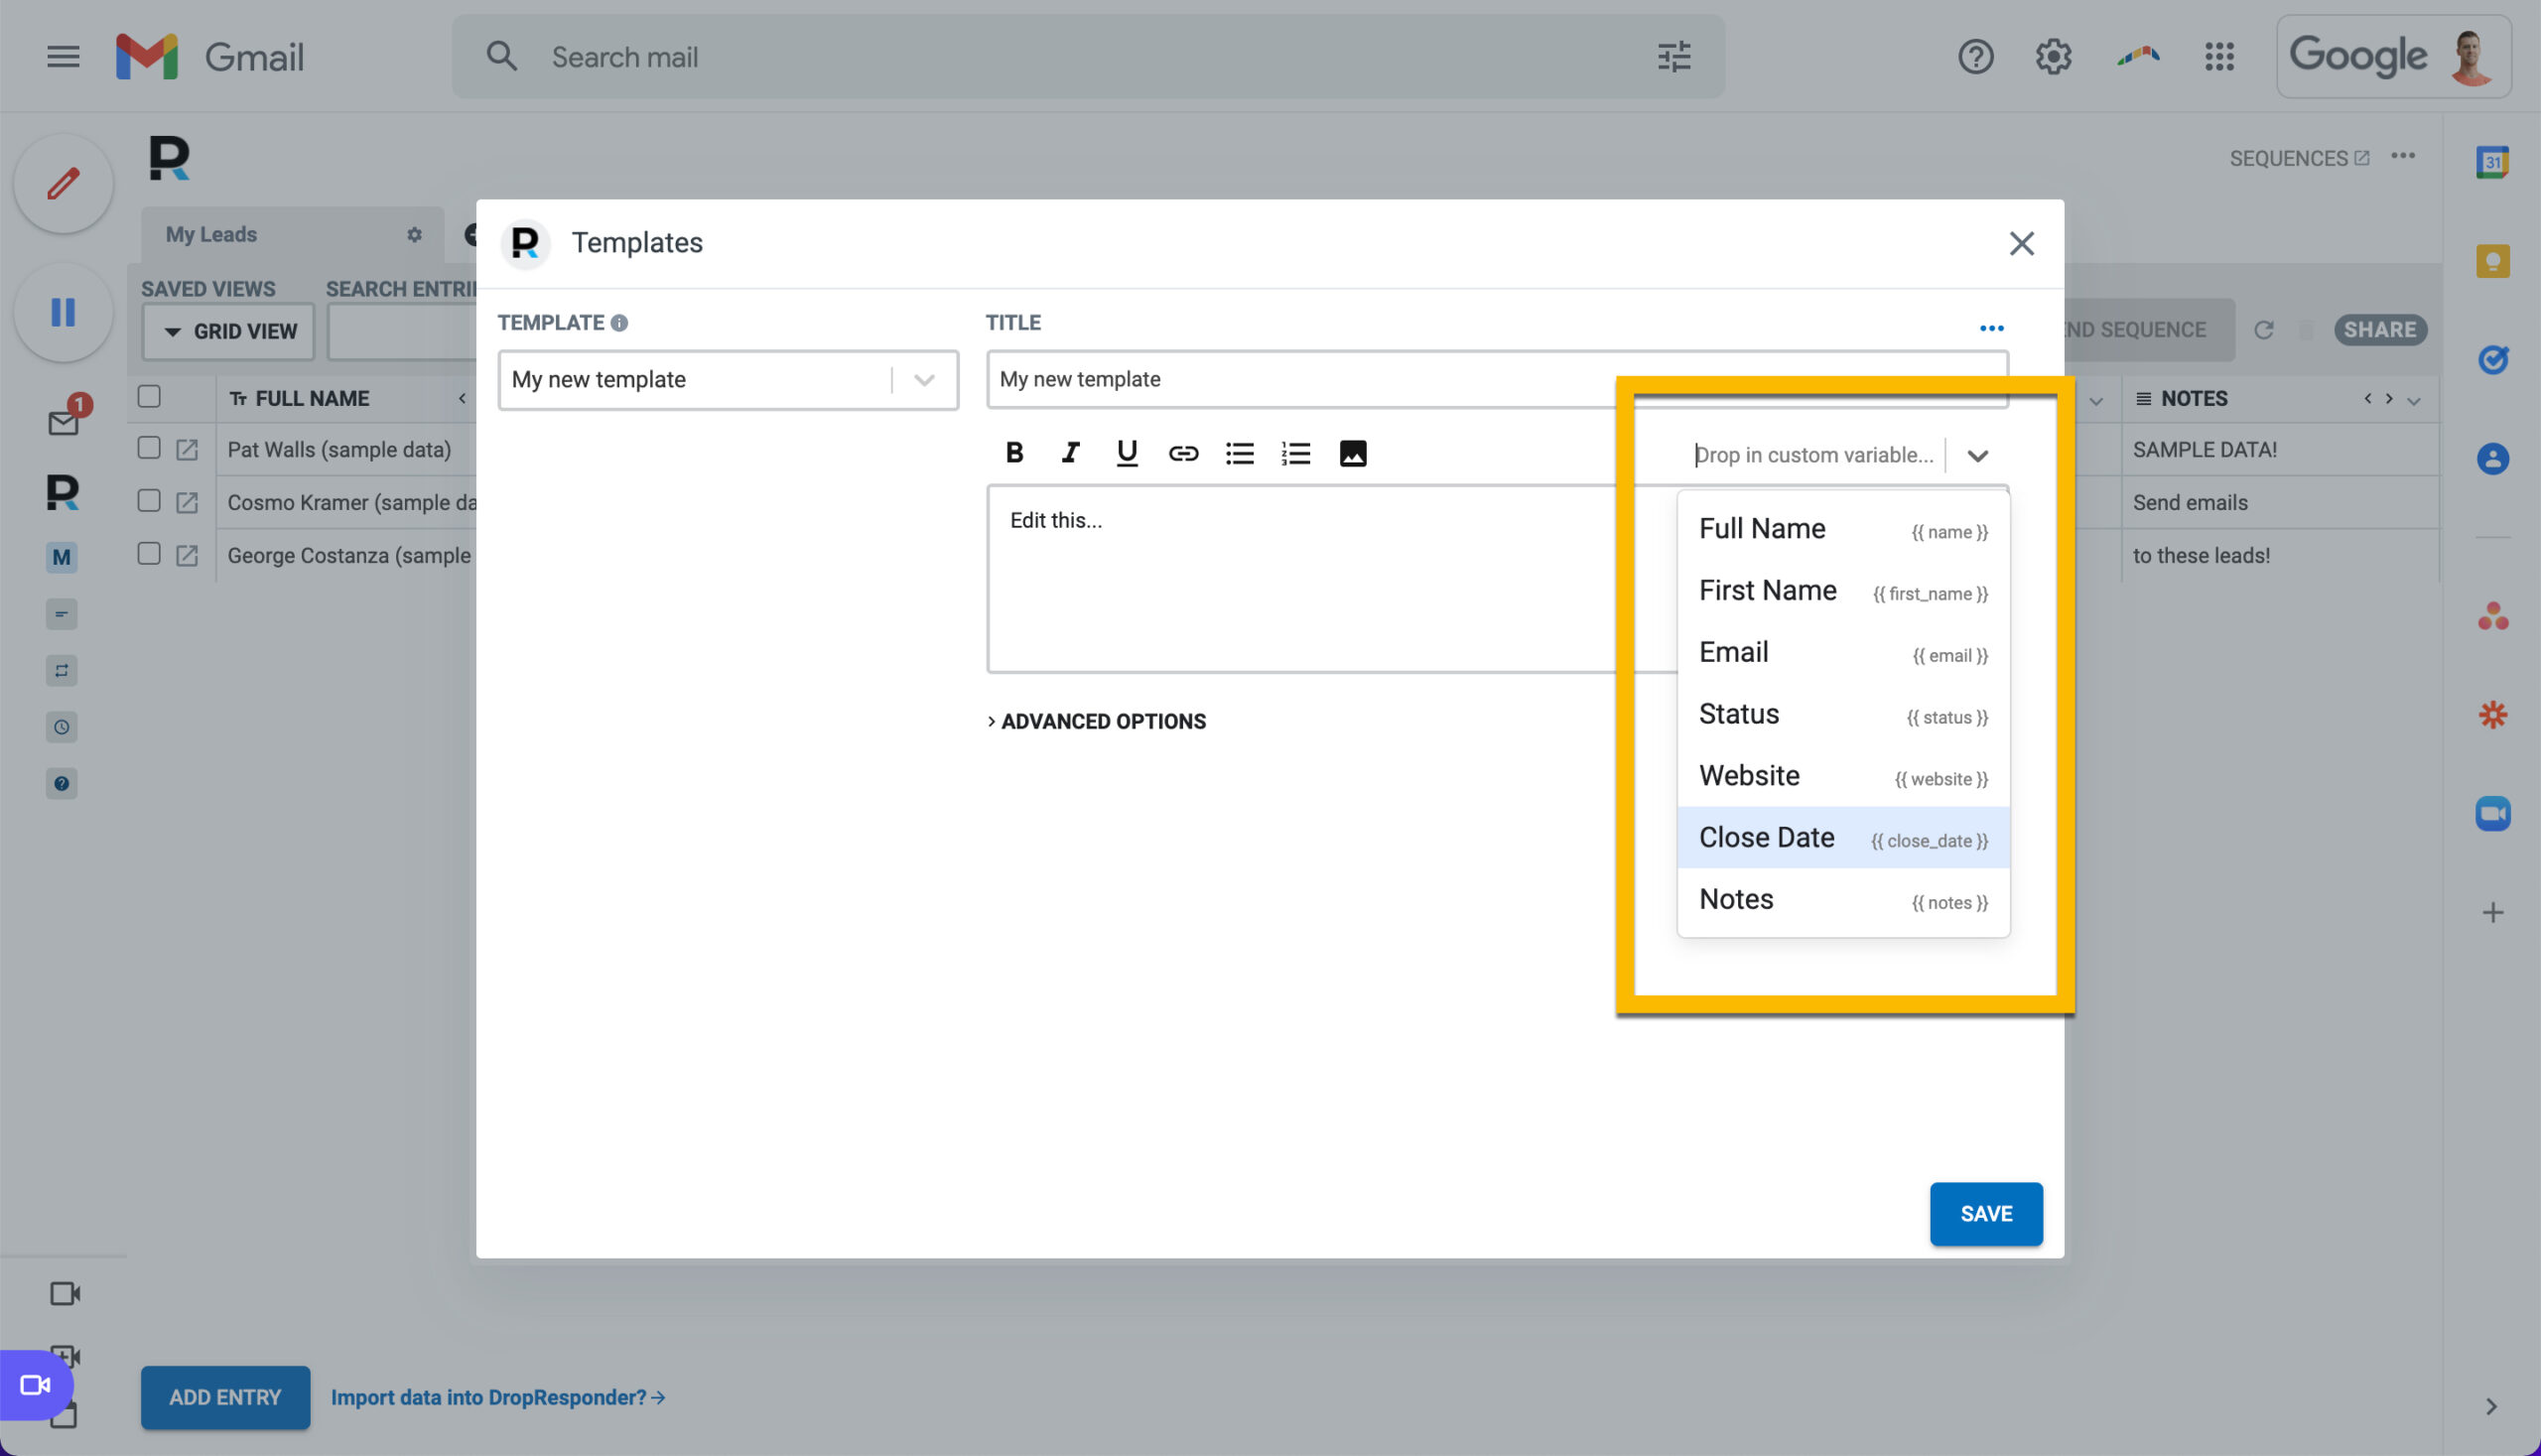Image resolution: width=2541 pixels, height=1456 pixels.
Task: Open Google apps grid
Action: [x=2219, y=56]
